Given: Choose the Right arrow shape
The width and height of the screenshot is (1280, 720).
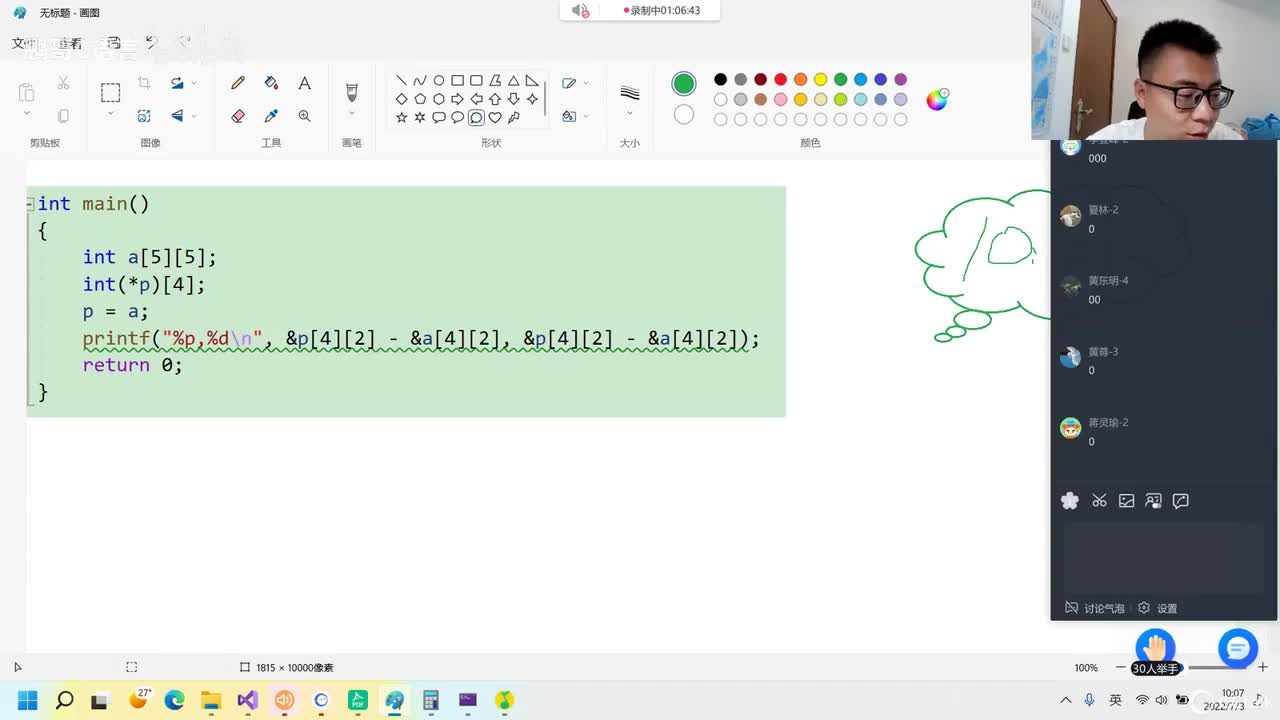Looking at the screenshot, I should 457,99.
